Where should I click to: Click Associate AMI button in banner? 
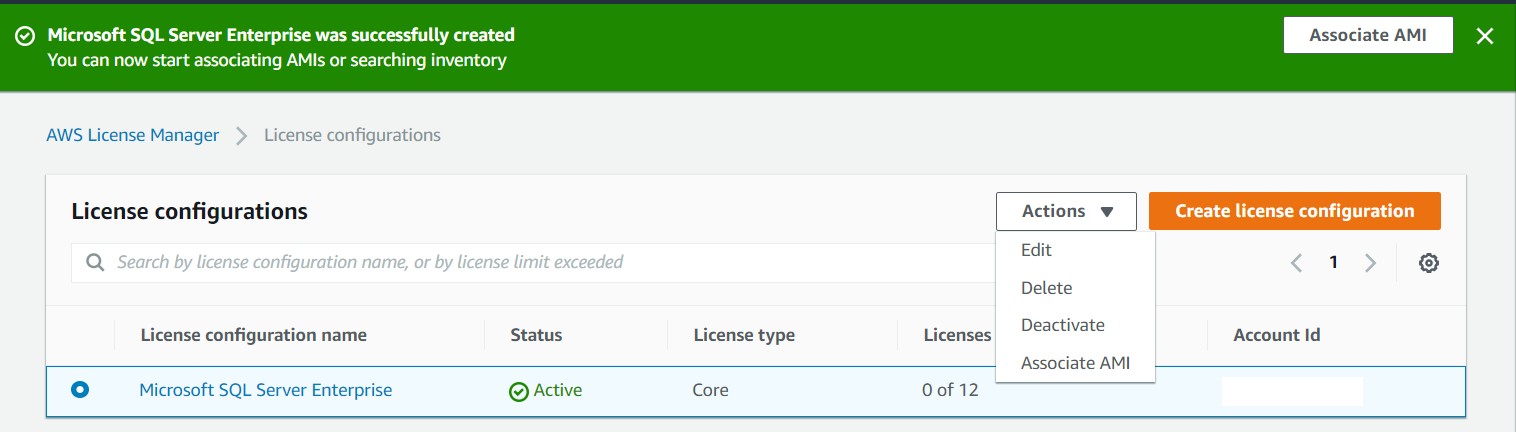[x=1368, y=35]
